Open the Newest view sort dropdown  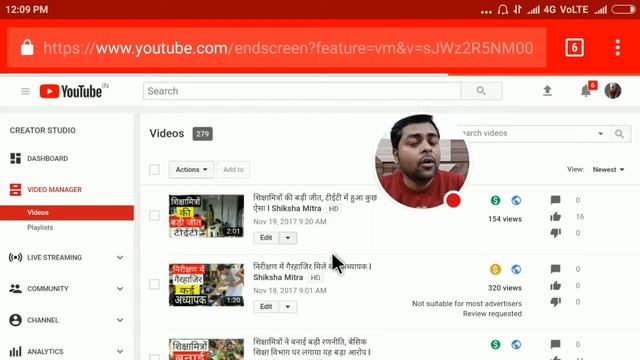608,169
